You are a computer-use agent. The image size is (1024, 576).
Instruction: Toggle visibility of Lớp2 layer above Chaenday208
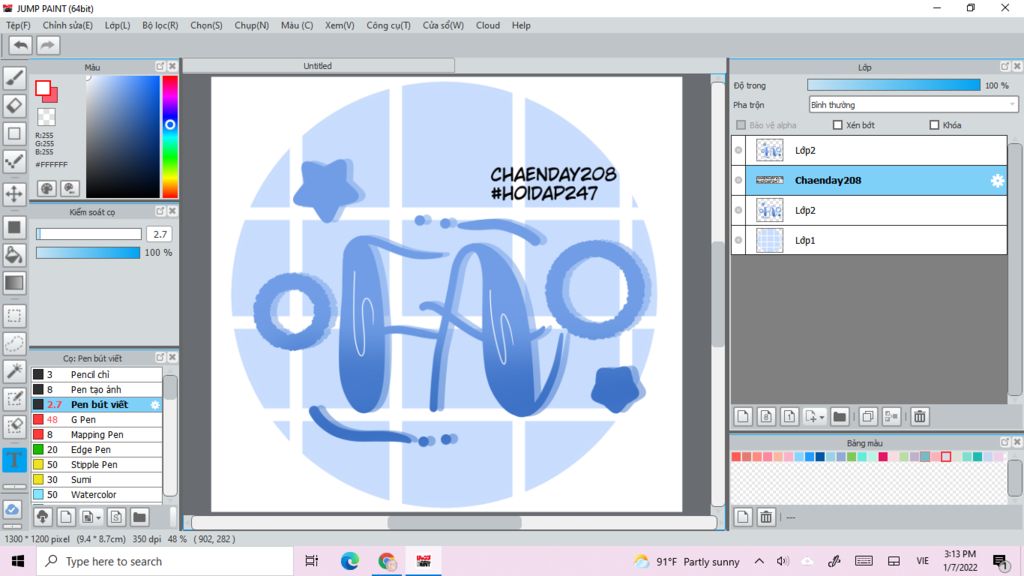pyautogui.click(x=739, y=150)
